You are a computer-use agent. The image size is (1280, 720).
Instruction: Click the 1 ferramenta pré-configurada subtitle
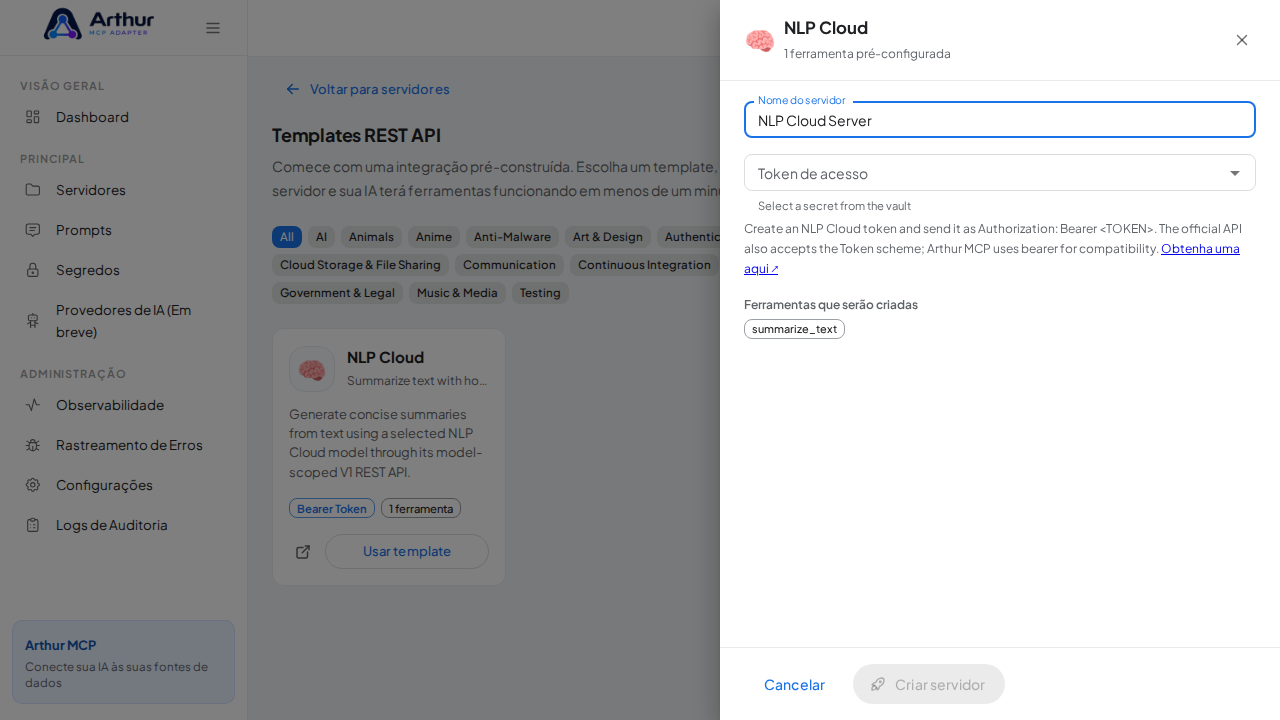[867, 54]
